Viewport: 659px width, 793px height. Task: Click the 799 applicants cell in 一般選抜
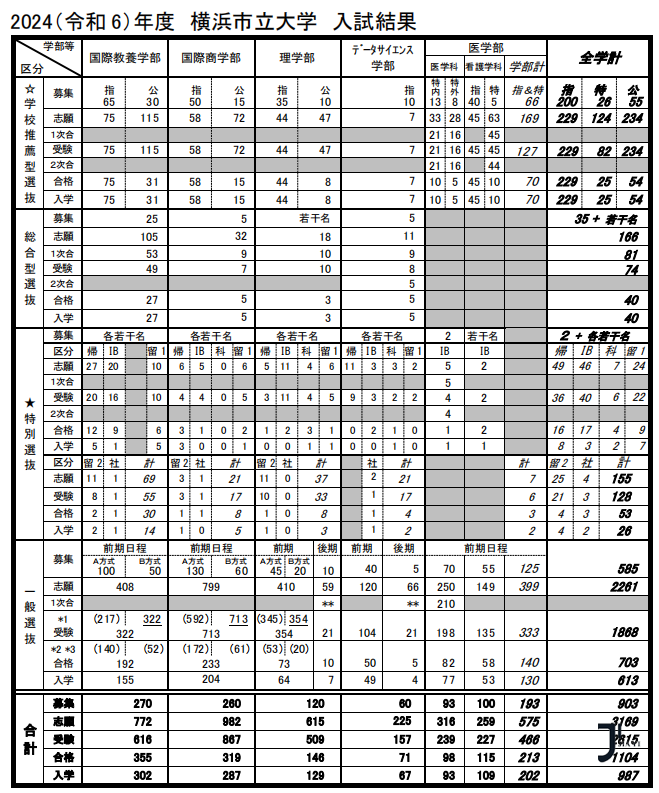coord(211,587)
